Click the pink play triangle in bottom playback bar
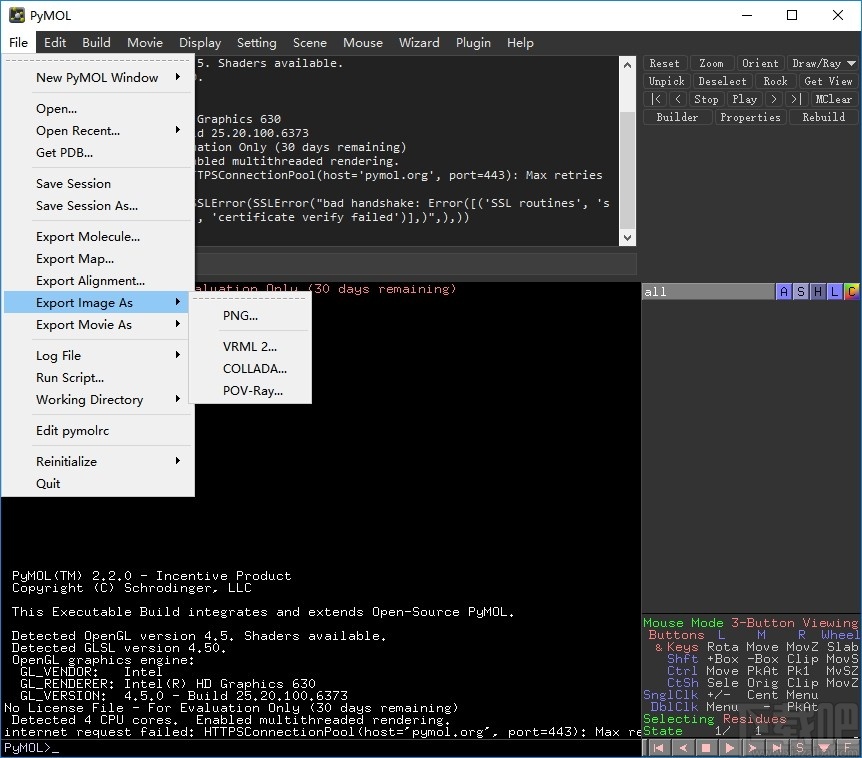 tap(730, 747)
